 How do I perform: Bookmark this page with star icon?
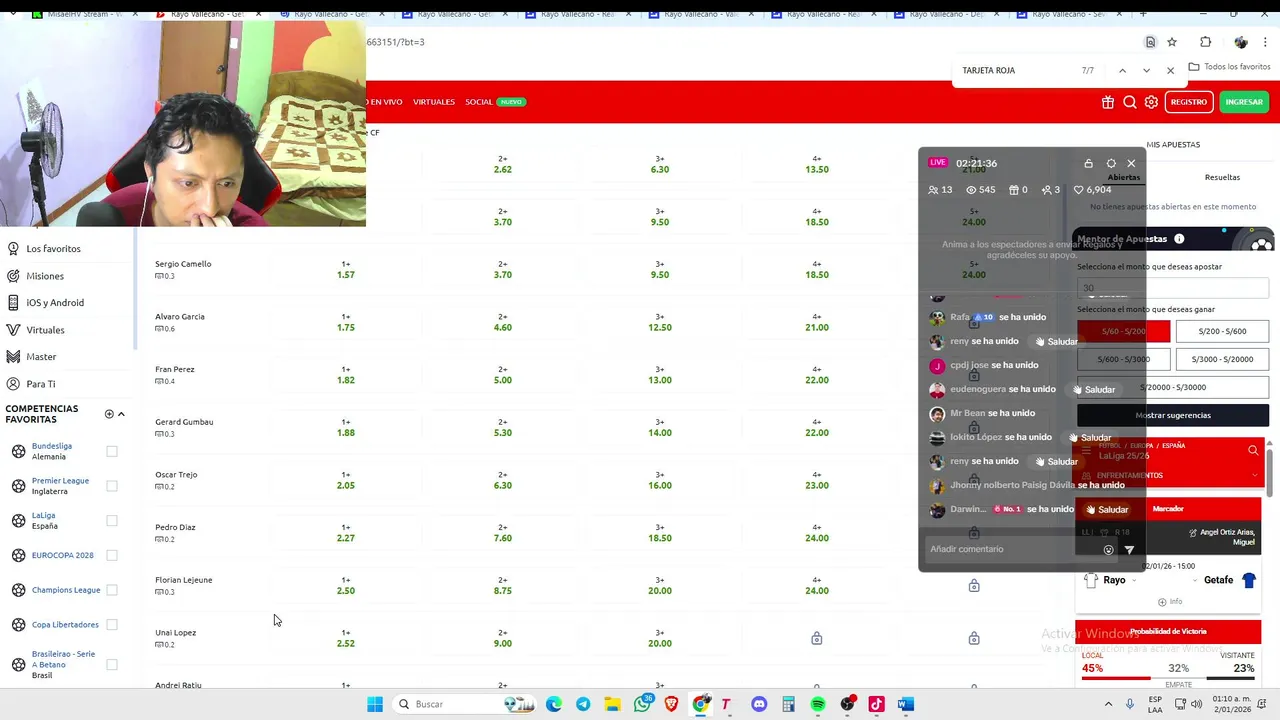pyautogui.click(x=1172, y=42)
